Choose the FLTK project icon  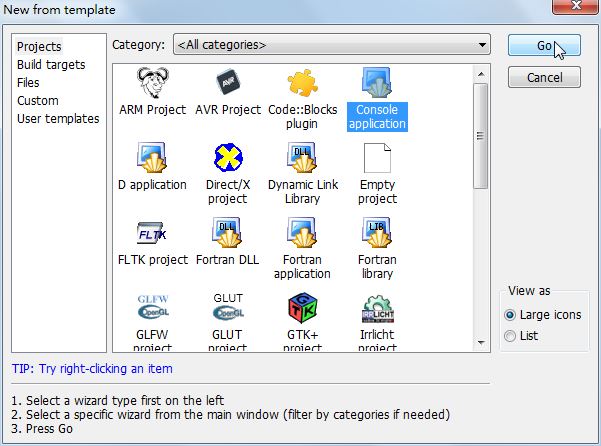(x=153, y=234)
